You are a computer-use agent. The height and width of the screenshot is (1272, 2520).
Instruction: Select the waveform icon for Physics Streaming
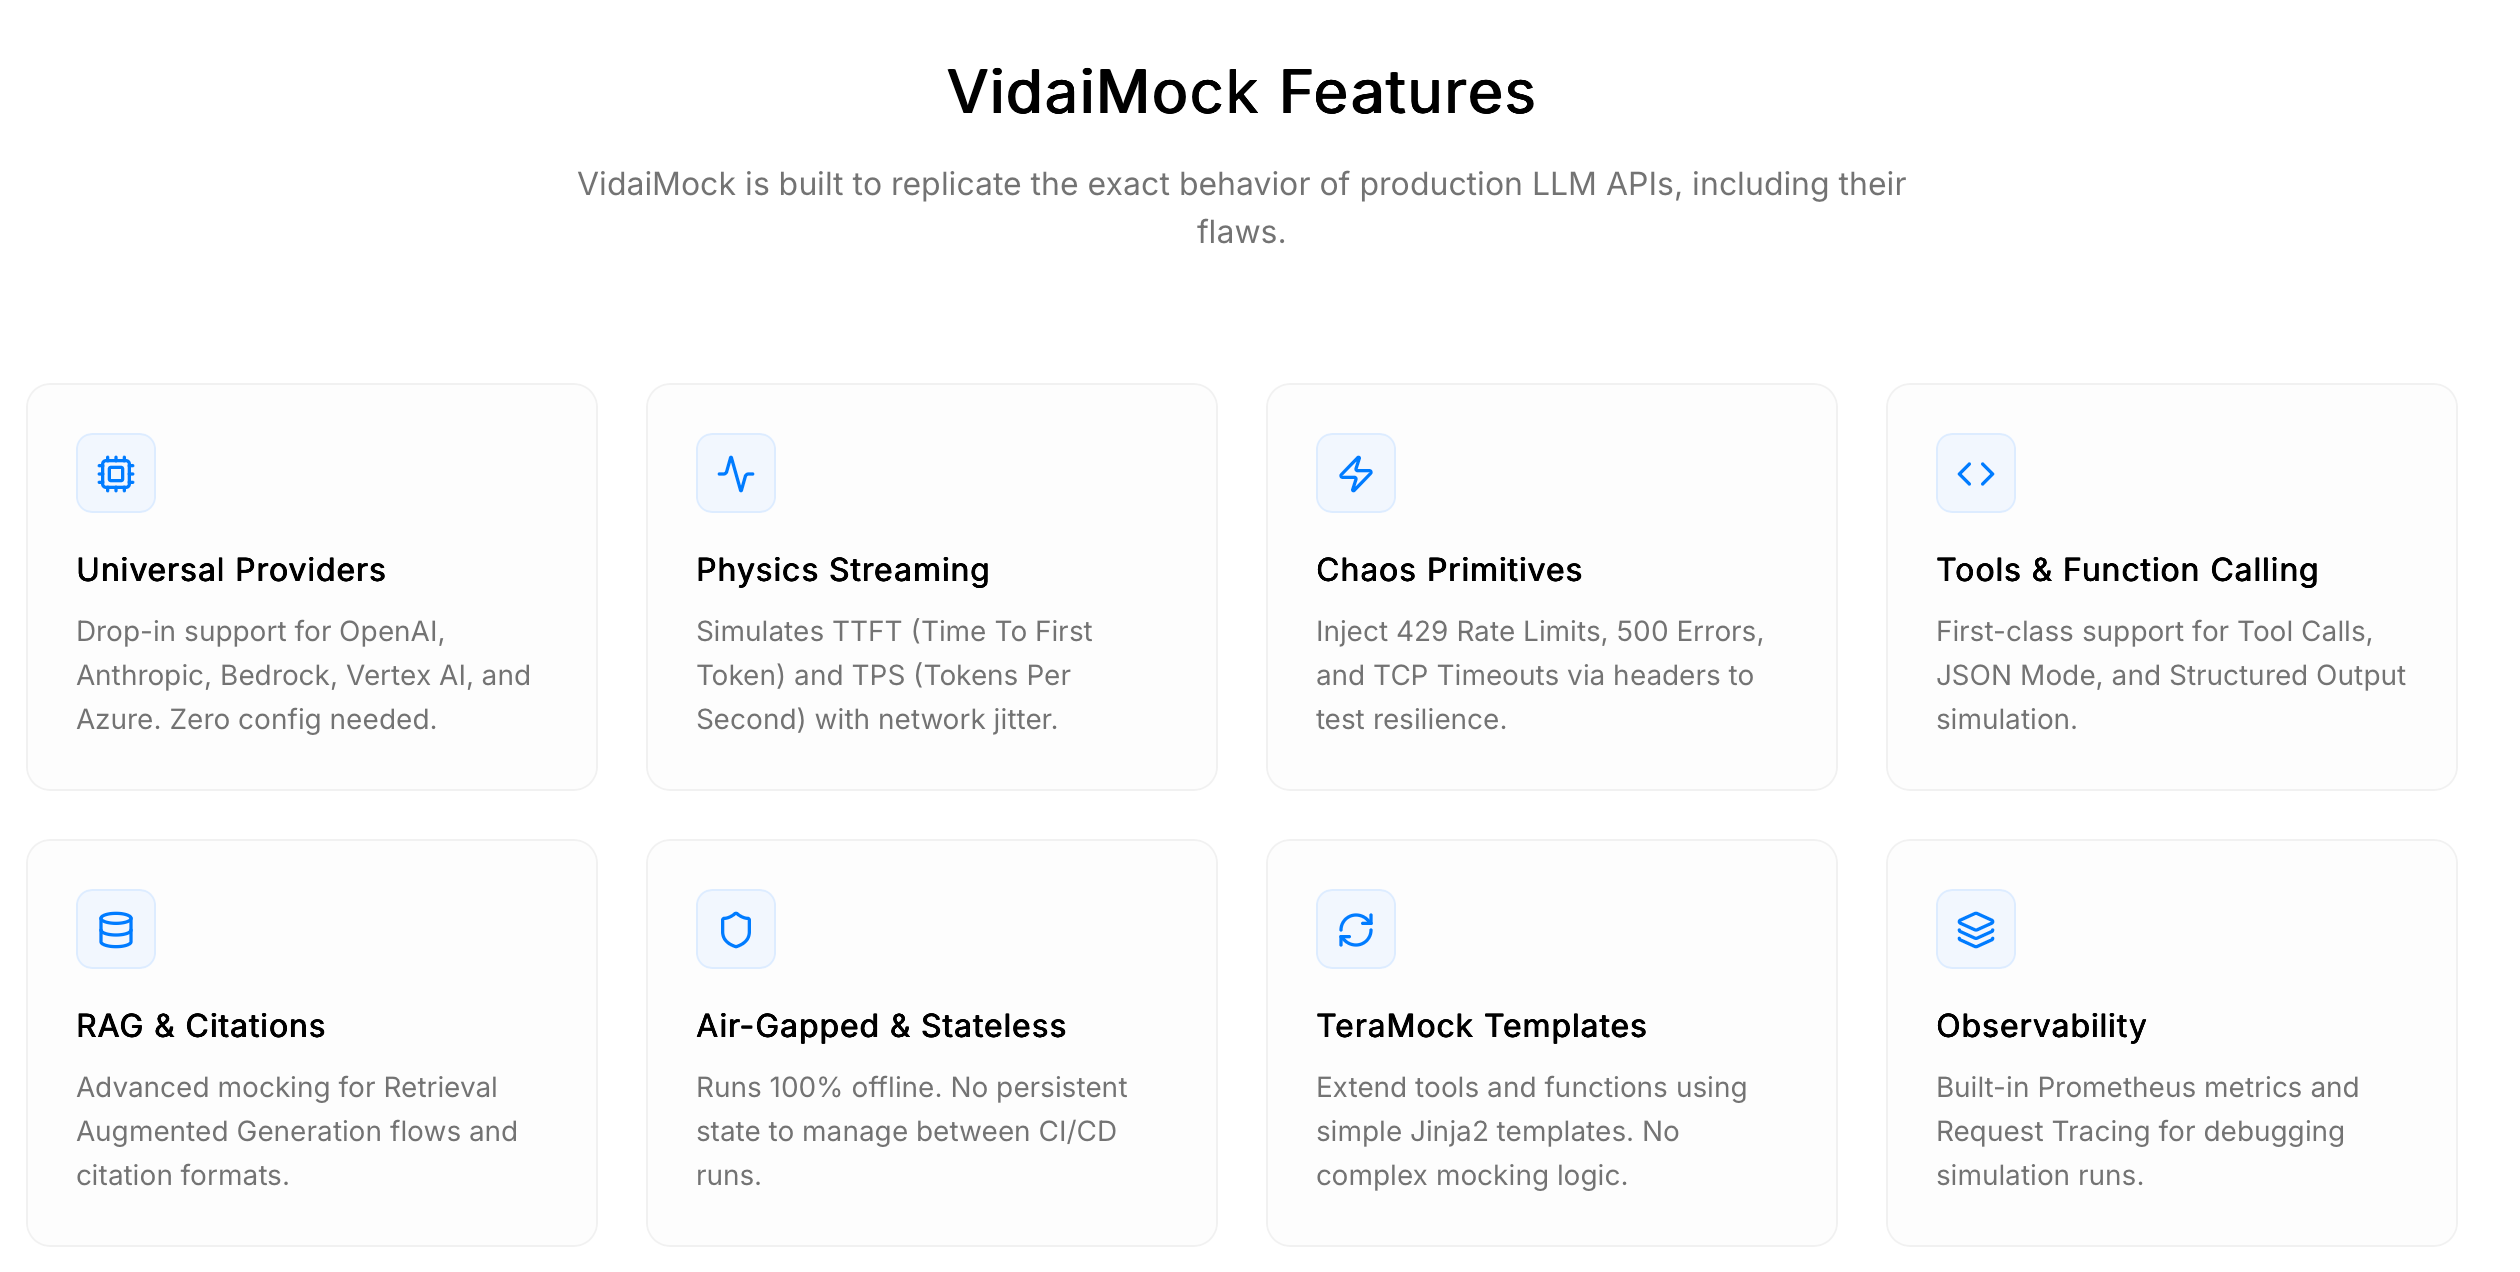[x=736, y=473]
